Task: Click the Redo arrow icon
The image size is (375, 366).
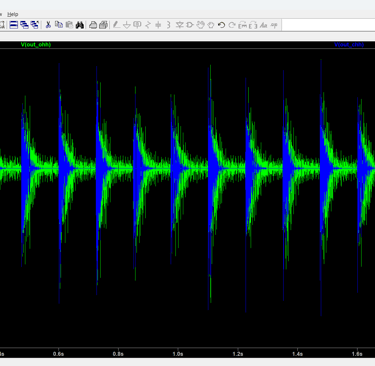Action: tap(232, 25)
